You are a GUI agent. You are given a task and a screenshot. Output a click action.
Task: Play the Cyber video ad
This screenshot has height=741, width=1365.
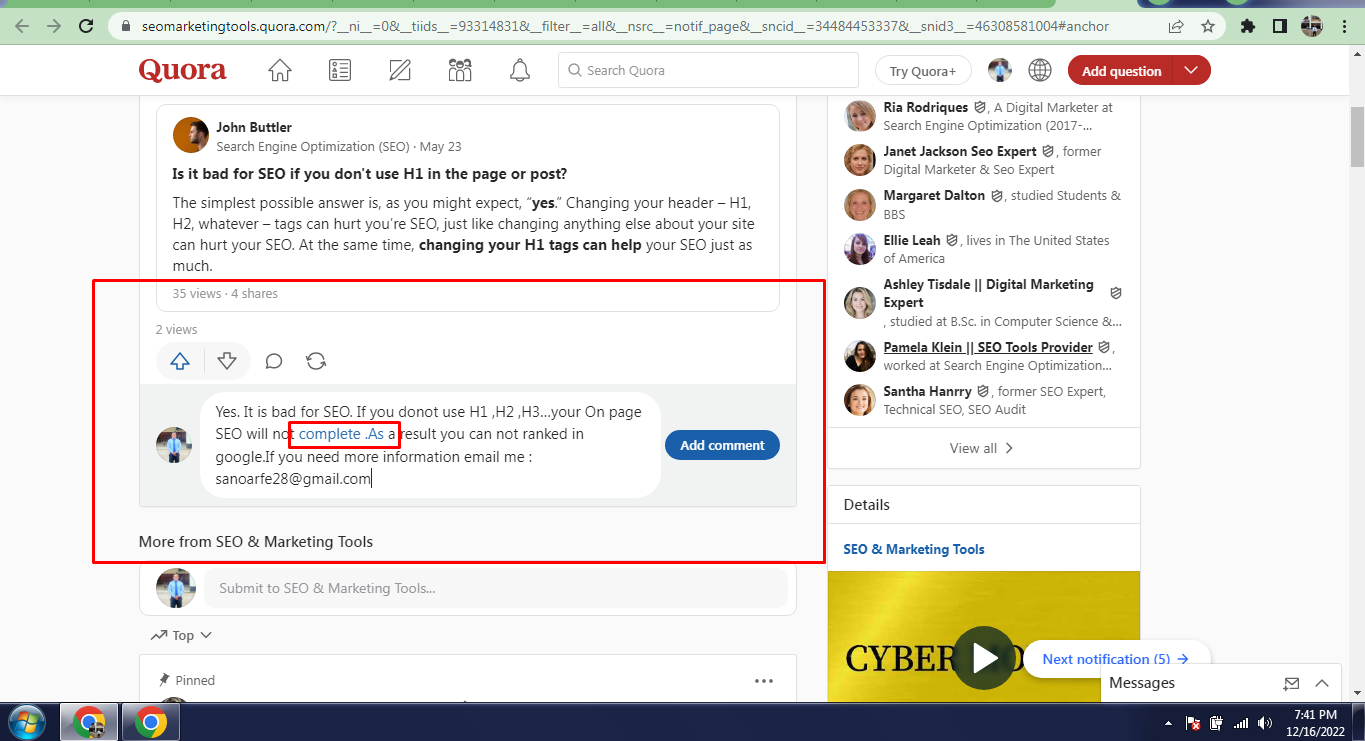[983, 659]
